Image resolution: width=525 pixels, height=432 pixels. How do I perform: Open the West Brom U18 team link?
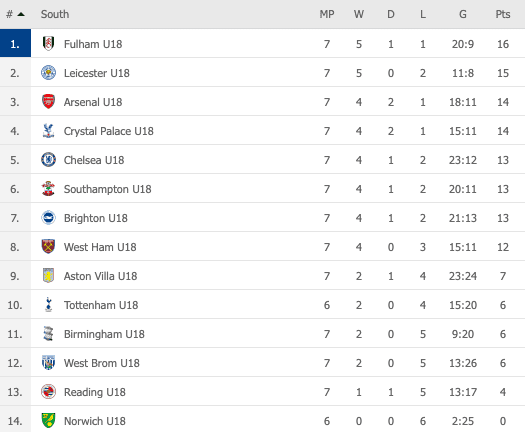(102, 363)
